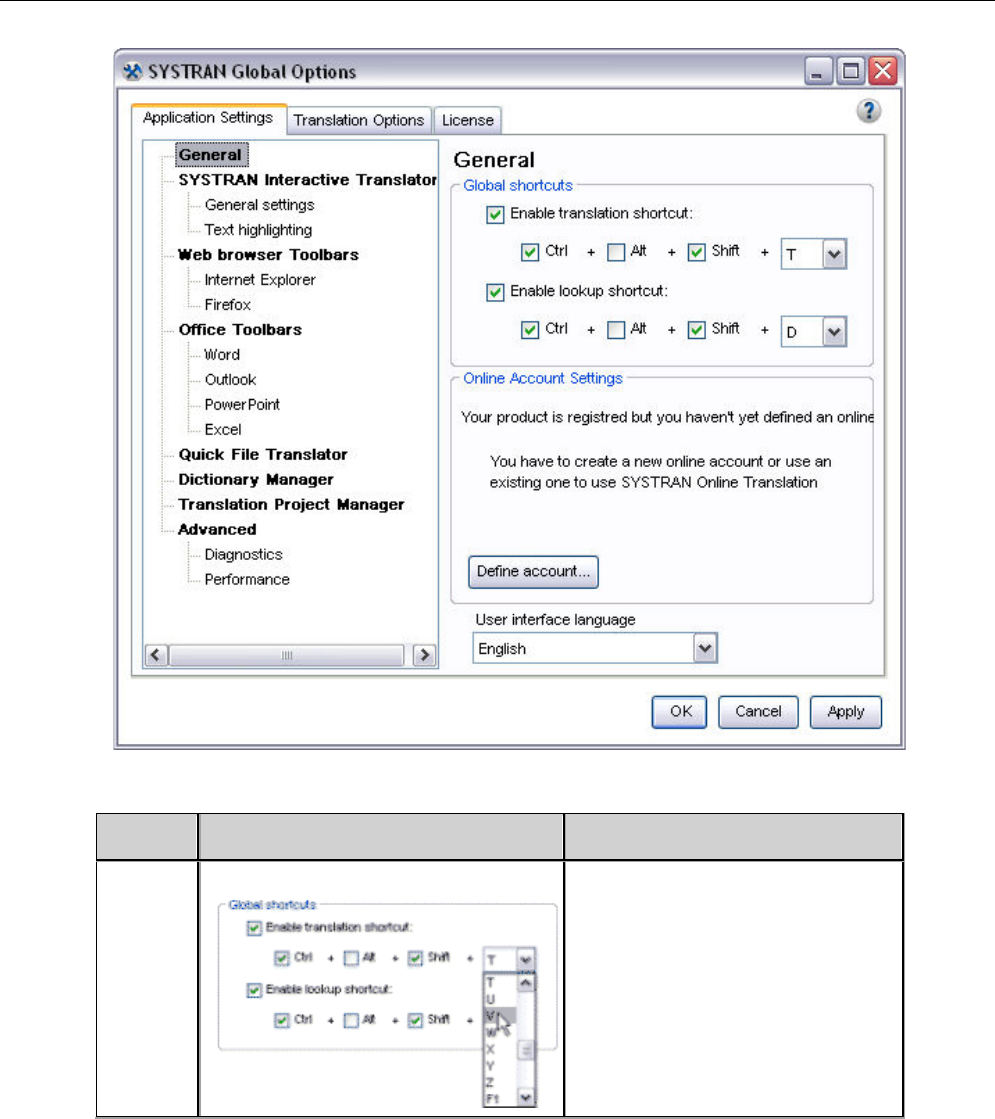Select Excel under Office Toolbars

coord(223,430)
